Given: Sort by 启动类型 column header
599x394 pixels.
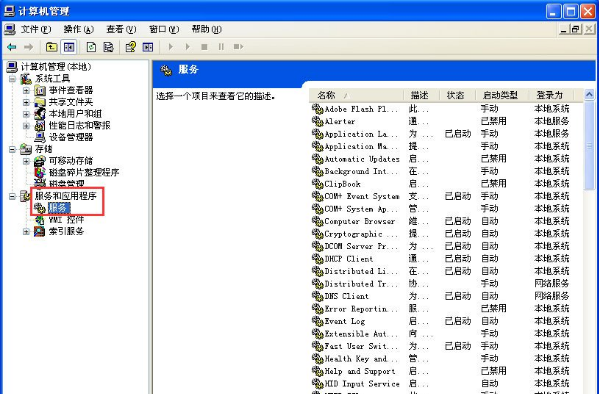Looking at the screenshot, I should pyautogui.click(x=502, y=95).
